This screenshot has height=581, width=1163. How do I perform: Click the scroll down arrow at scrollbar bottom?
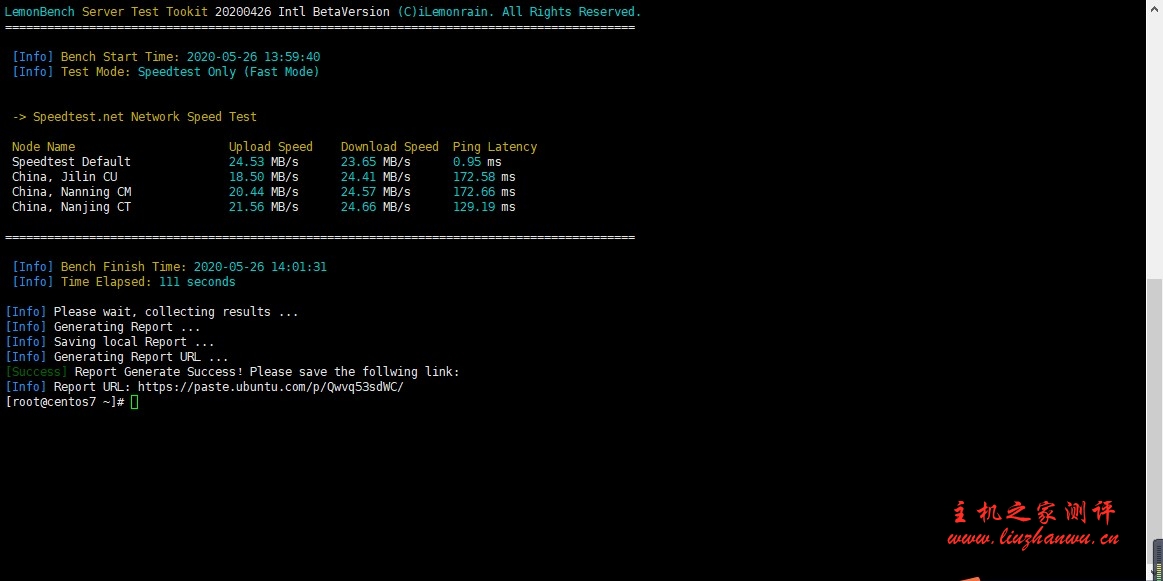(1154, 574)
